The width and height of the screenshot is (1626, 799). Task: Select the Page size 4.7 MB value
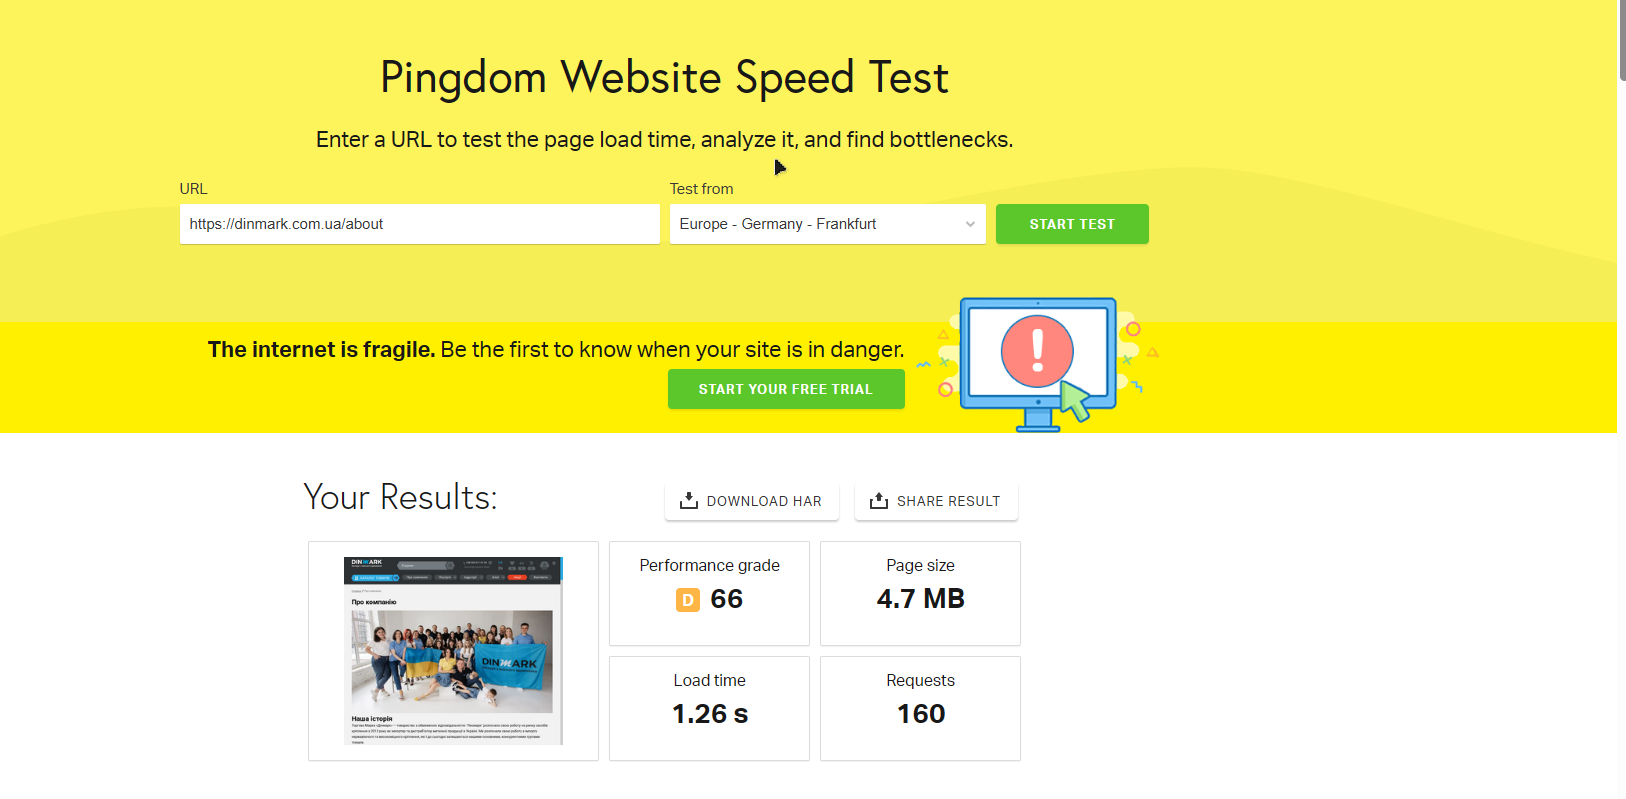(920, 599)
